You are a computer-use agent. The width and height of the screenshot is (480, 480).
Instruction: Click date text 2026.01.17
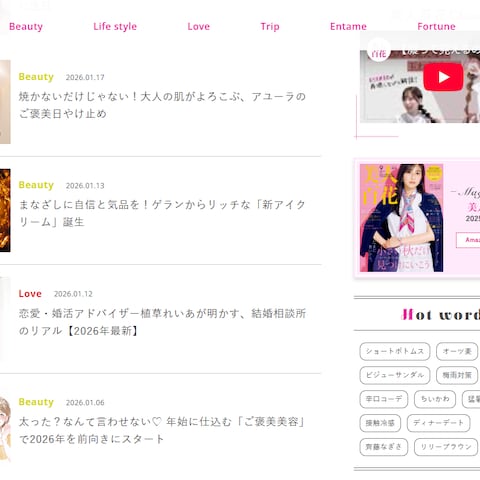click(x=85, y=77)
